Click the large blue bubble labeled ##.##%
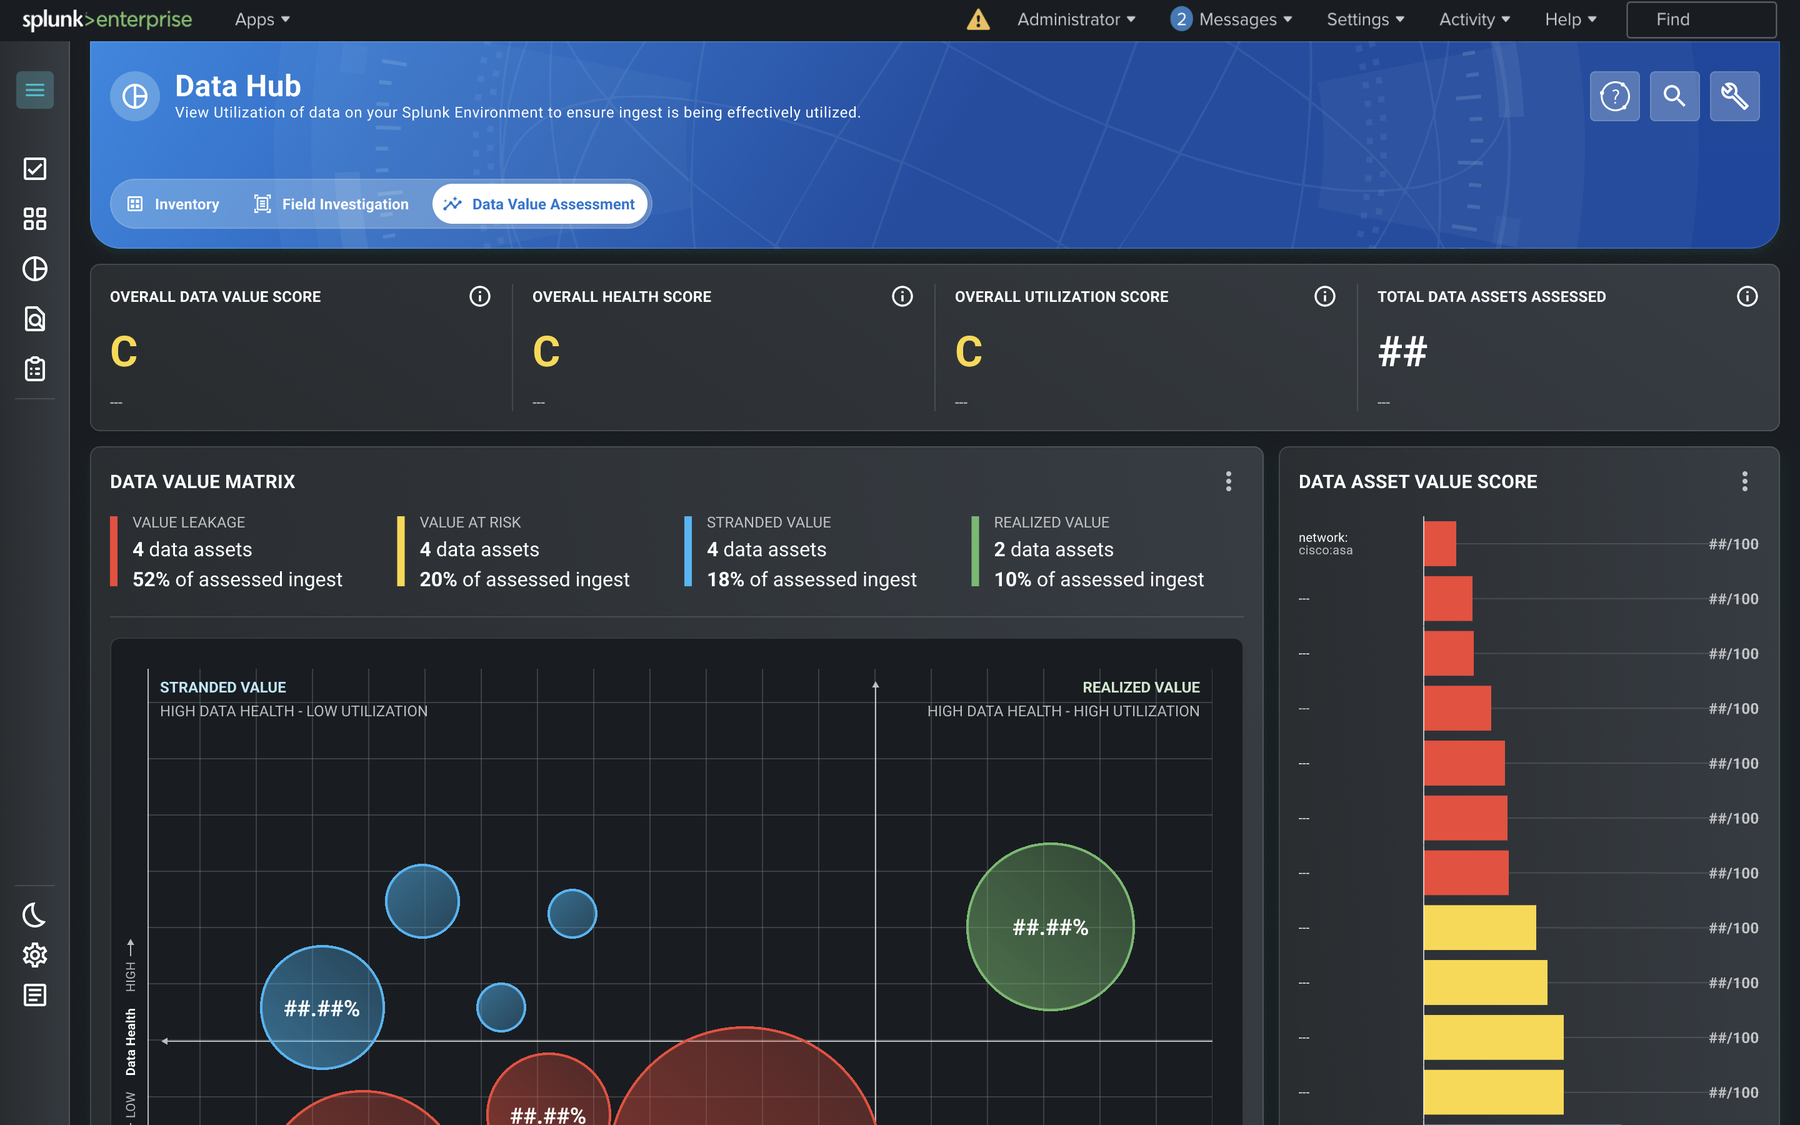 click(322, 1007)
